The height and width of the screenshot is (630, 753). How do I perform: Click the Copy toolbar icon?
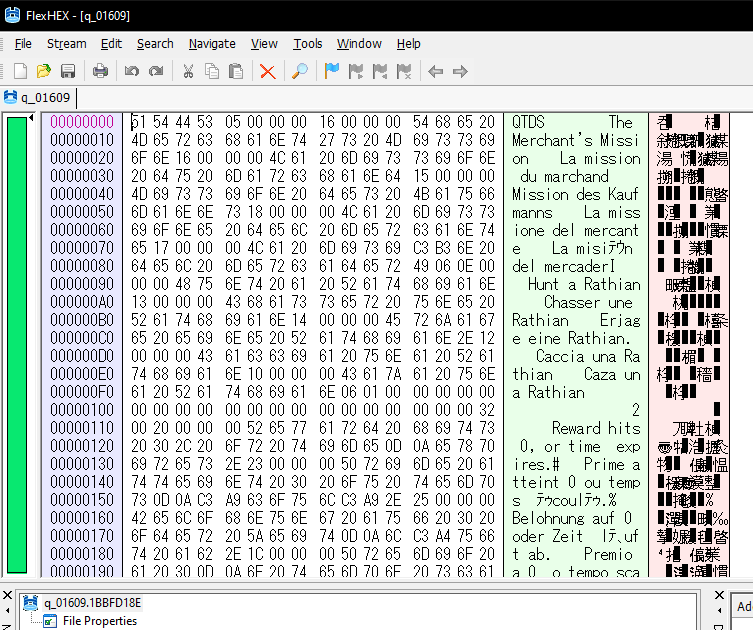pyautogui.click(x=212, y=71)
